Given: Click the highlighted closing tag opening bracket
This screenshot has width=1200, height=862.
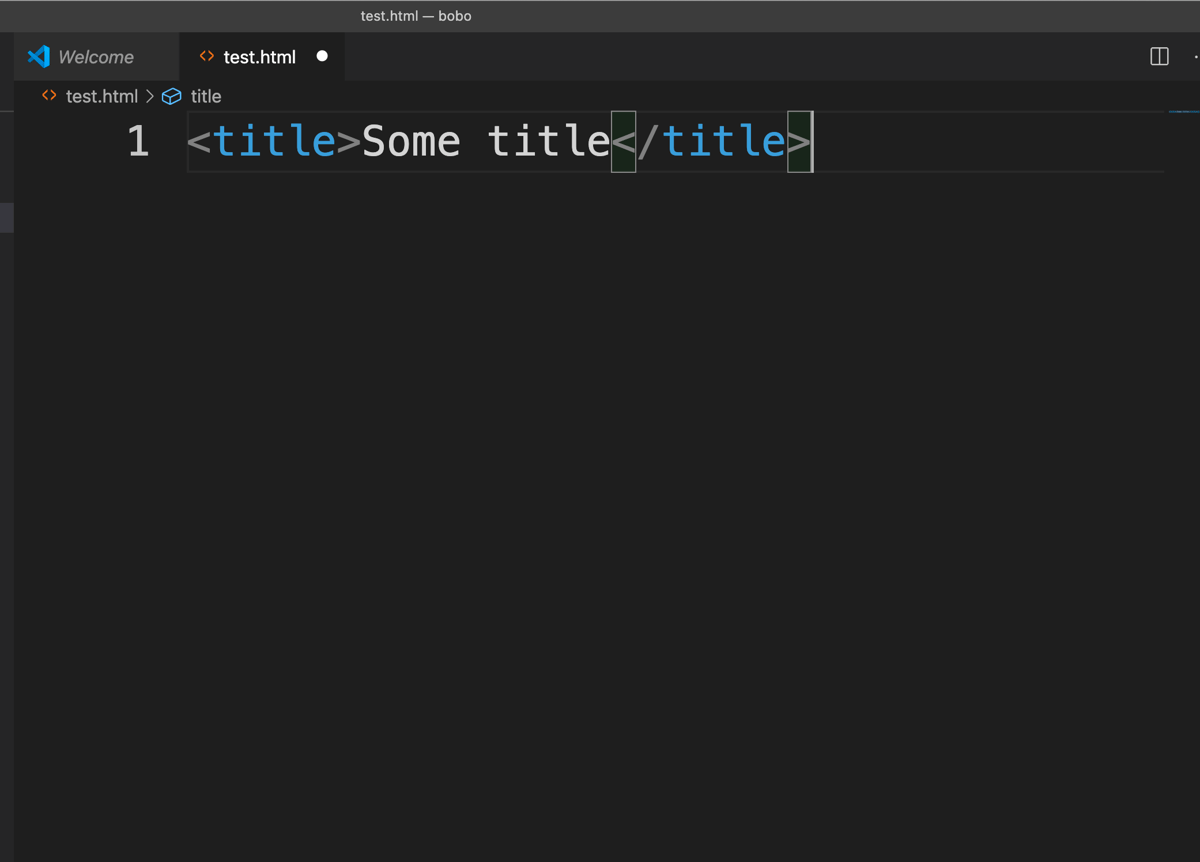Looking at the screenshot, I should 623,142.
